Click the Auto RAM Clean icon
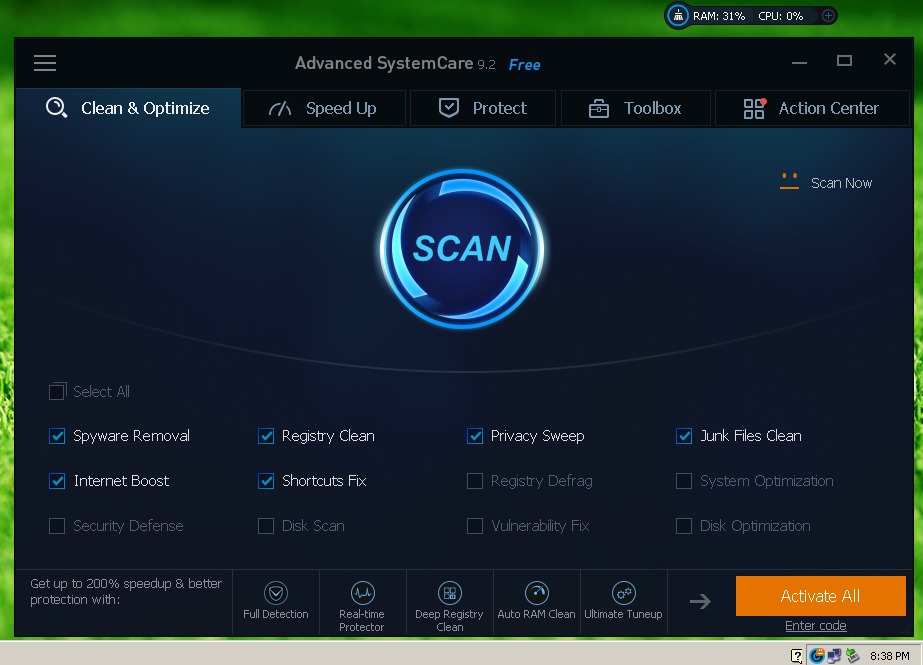Viewport: 923px width, 665px height. [537, 594]
